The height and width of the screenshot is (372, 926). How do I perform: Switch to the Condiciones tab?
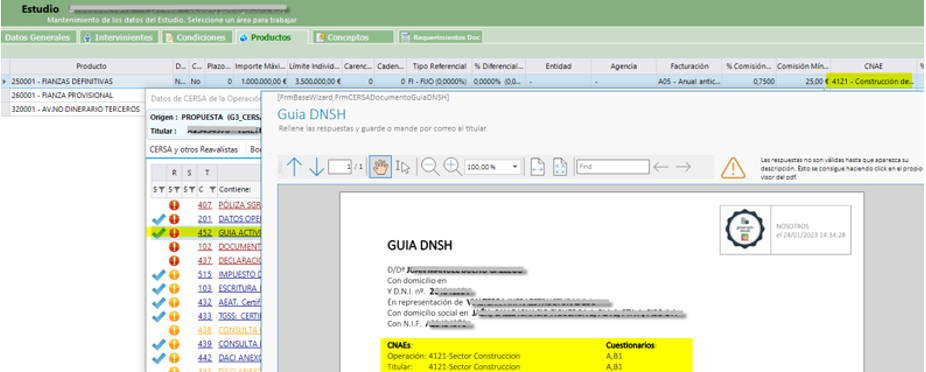tap(197, 37)
